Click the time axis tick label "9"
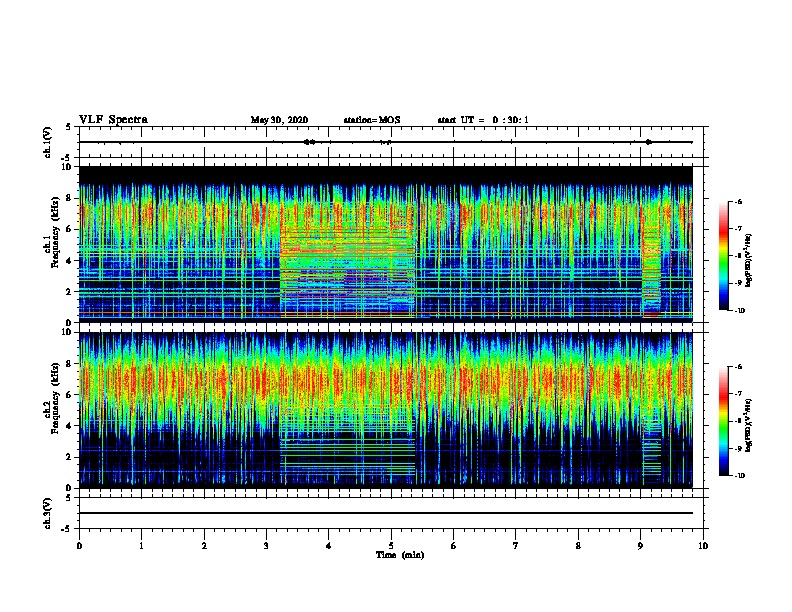Screen dimensions: 792x612 640,546
